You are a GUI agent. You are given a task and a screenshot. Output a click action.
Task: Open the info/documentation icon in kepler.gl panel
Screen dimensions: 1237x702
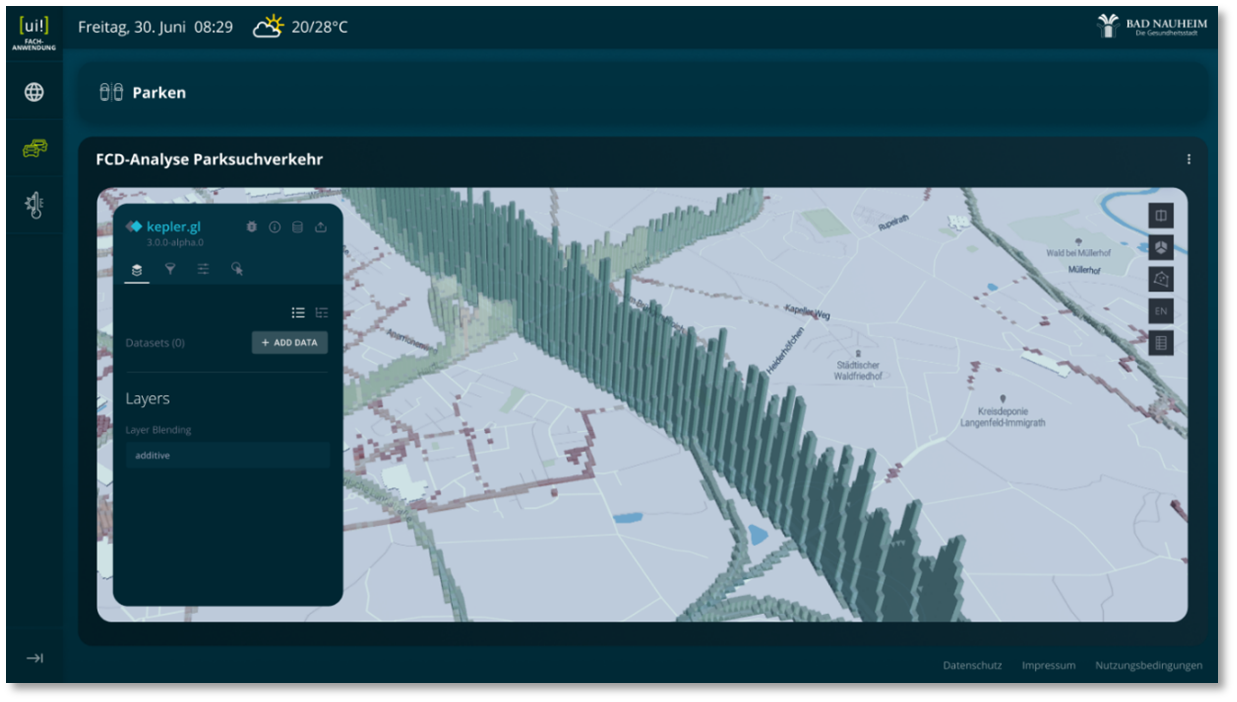click(274, 227)
